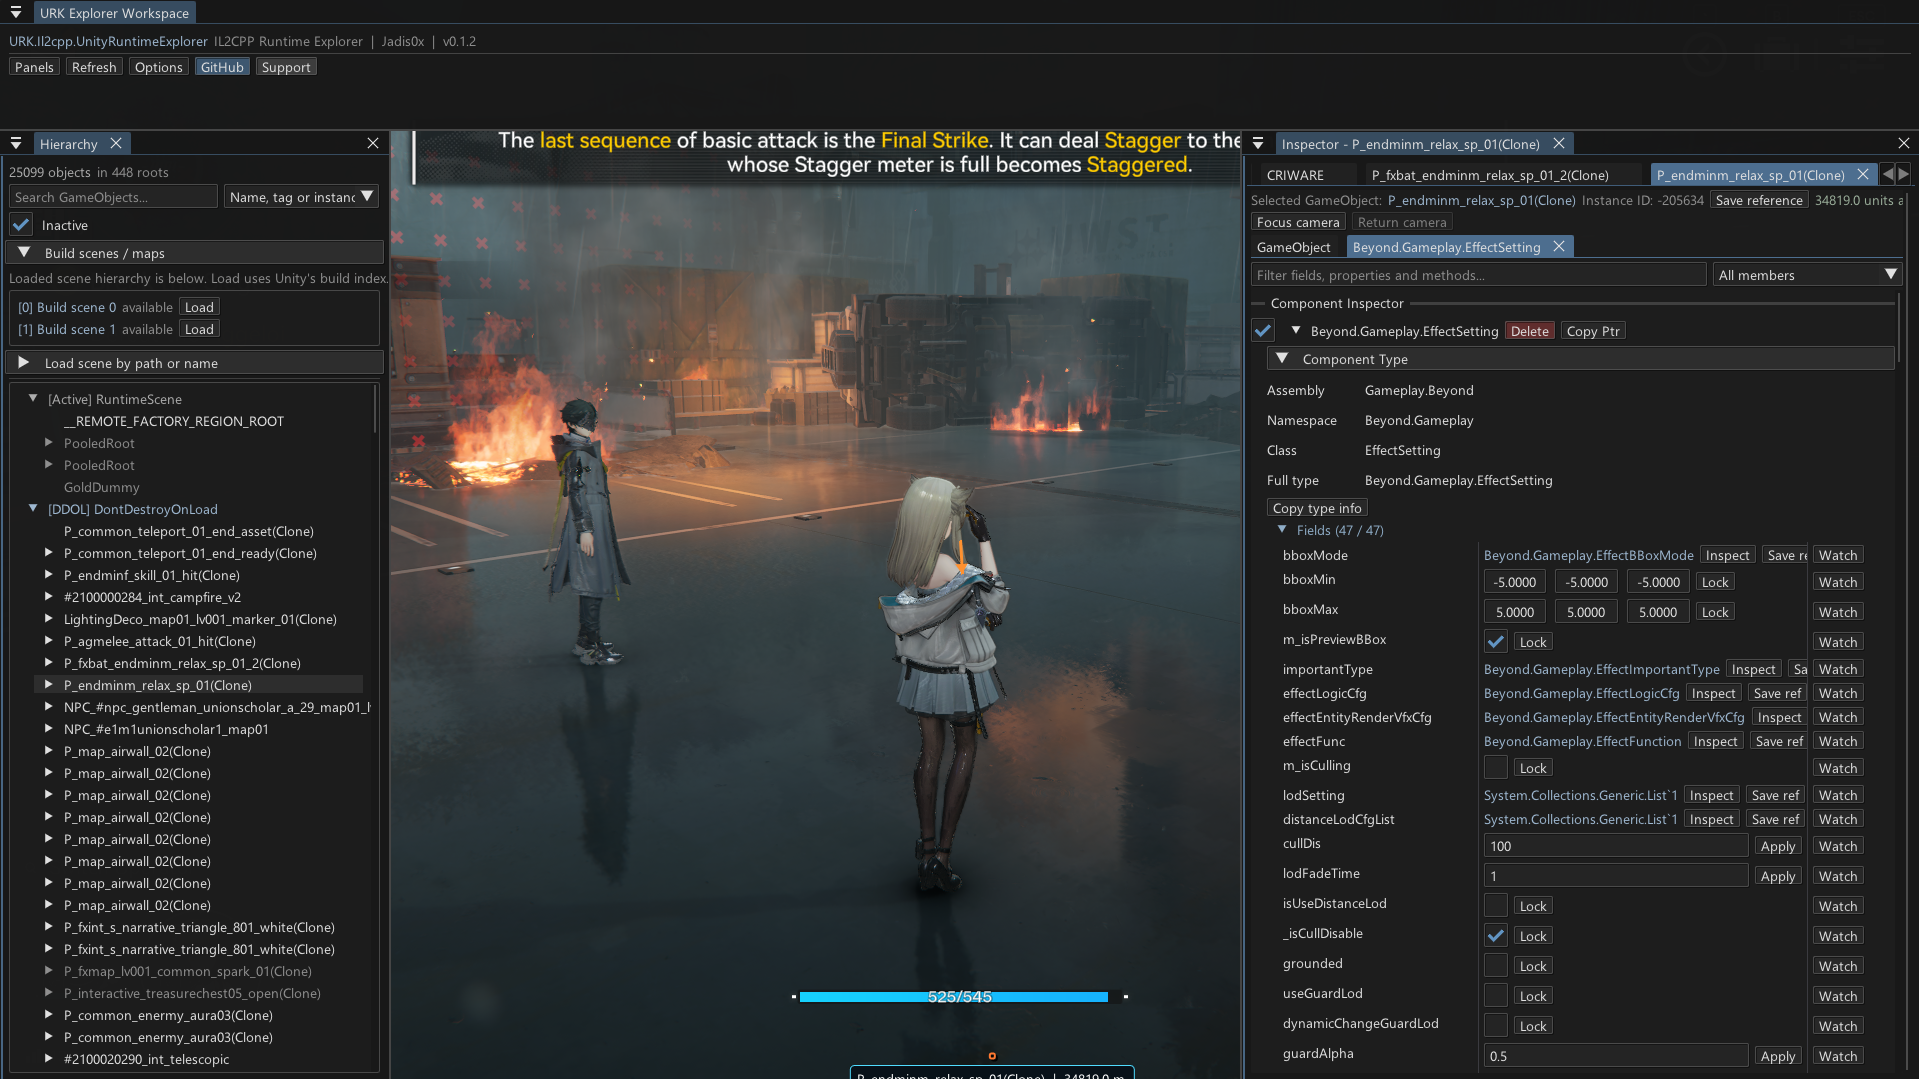Inspect the bboxMode field
This screenshot has height=1079, width=1919.
tap(1727, 555)
